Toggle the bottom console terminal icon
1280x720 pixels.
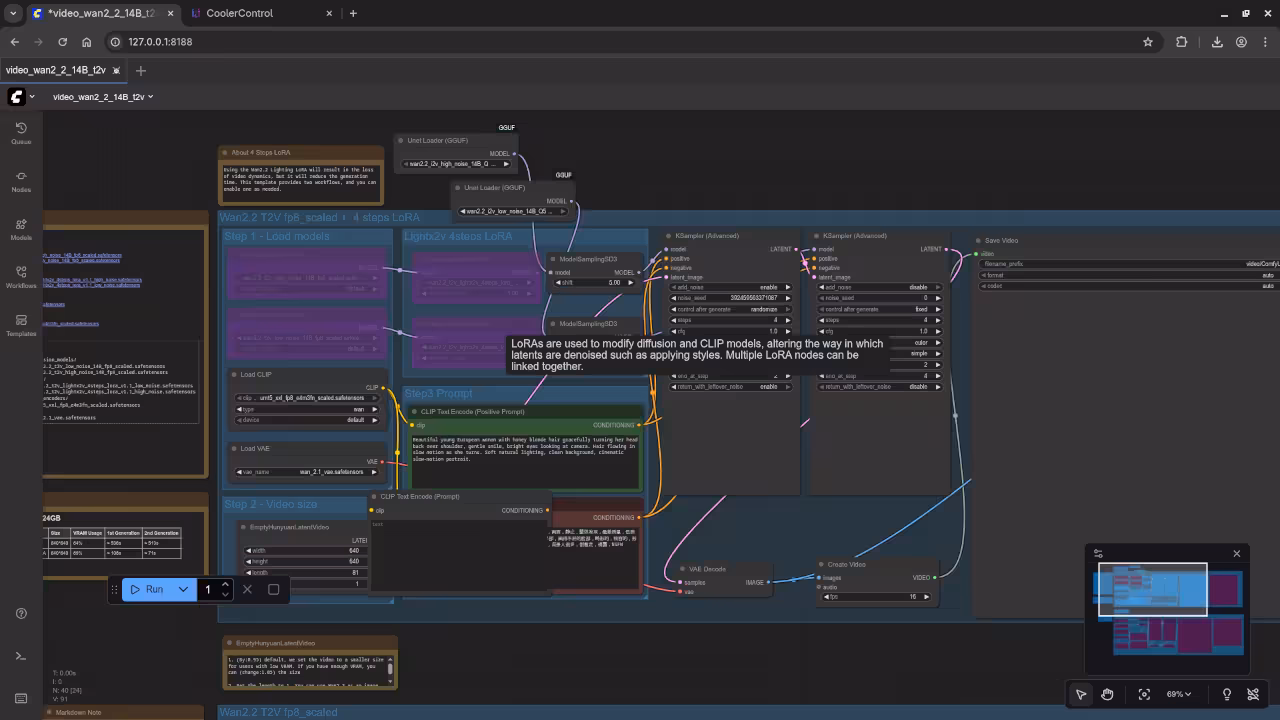(x=21, y=656)
